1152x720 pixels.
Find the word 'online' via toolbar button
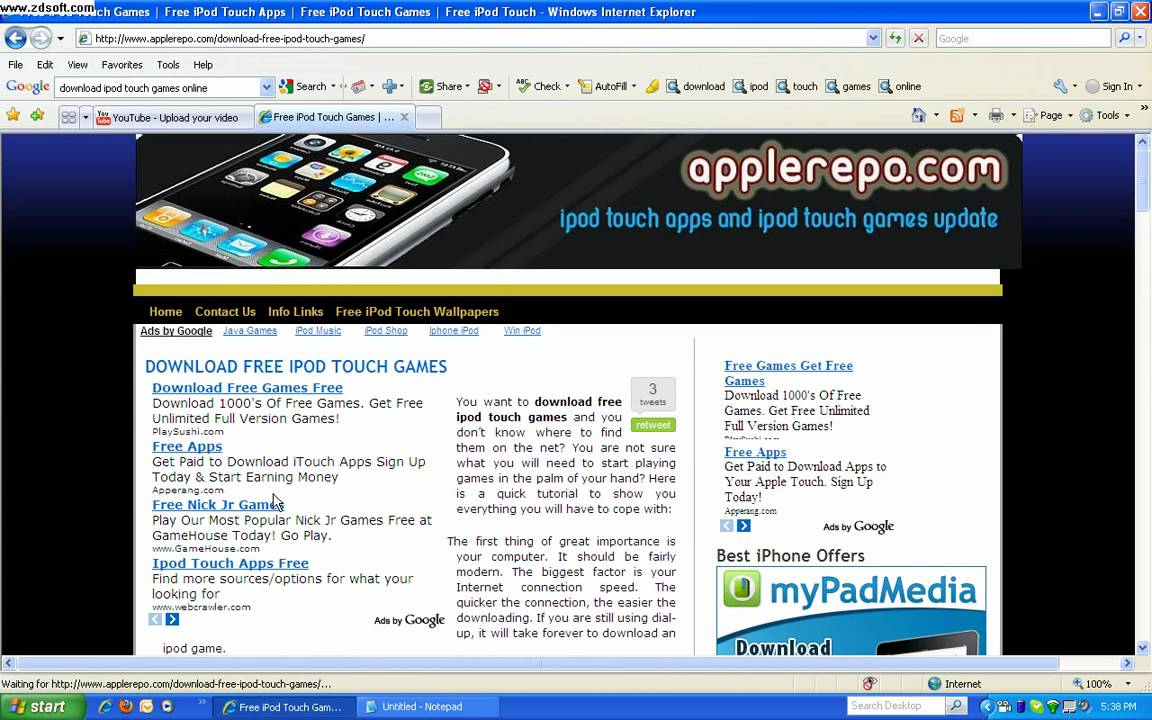pos(900,87)
